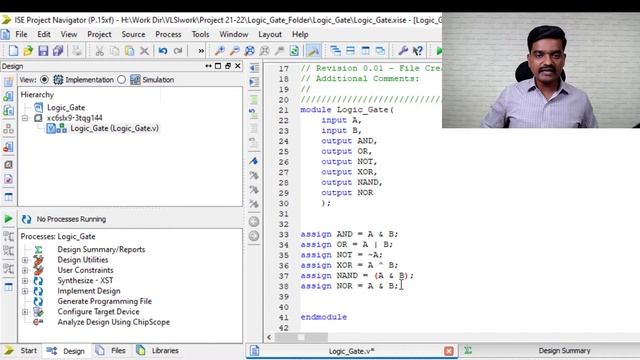
Task: Float the Design panel
Action: coord(228,66)
